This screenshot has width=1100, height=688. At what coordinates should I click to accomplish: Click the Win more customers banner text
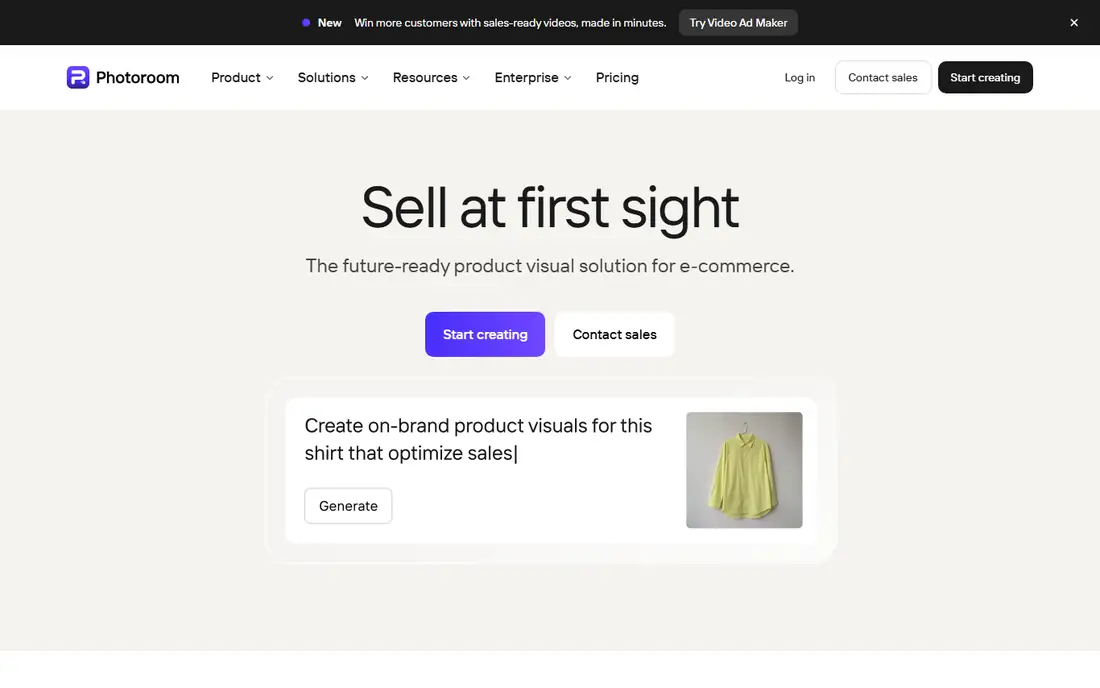pyautogui.click(x=510, y=22)
